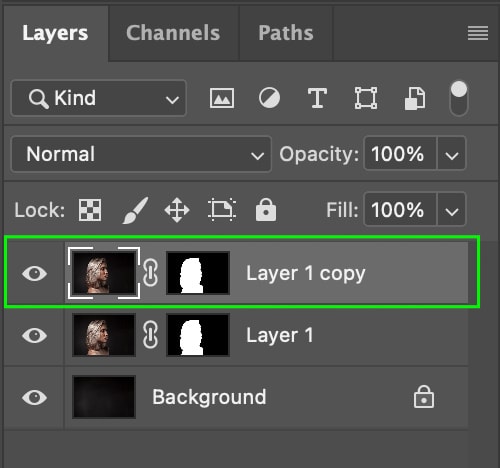Click the adjustment layer filter icon

(269, 98)
